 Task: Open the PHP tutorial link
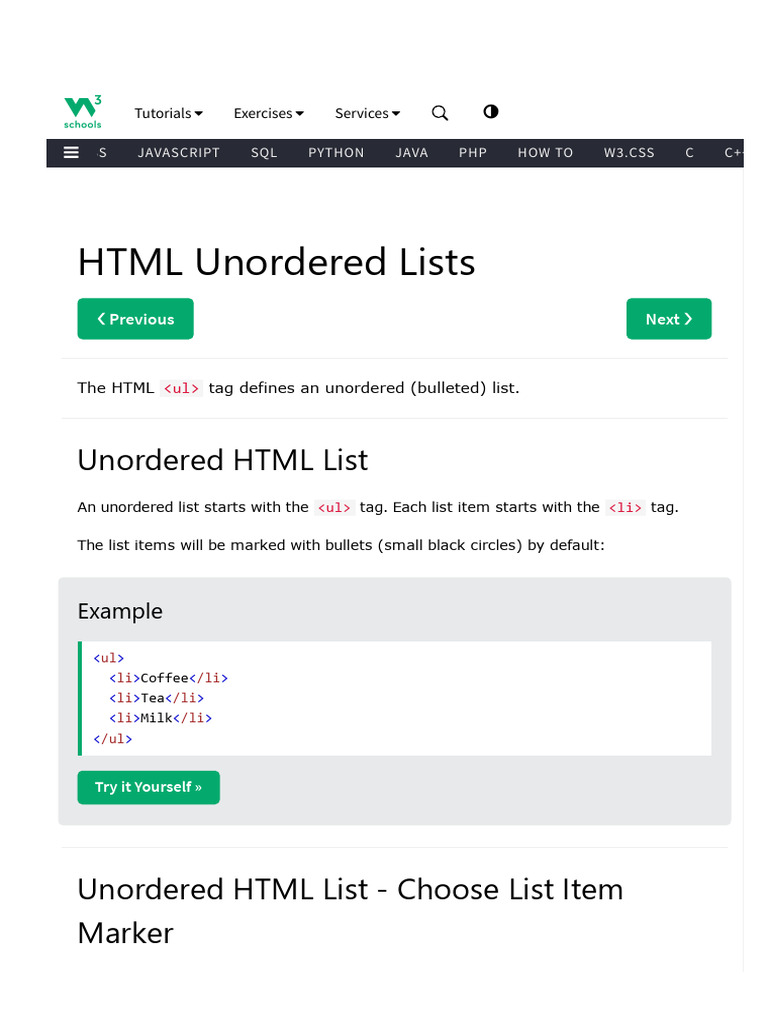(473, 153)
